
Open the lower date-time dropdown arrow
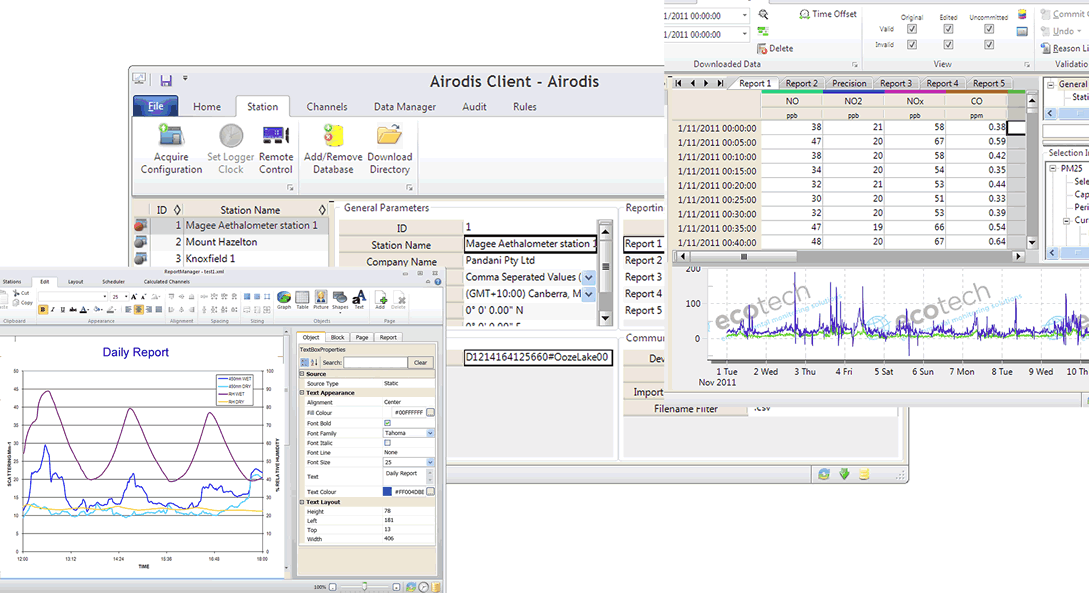coord(744,34)
